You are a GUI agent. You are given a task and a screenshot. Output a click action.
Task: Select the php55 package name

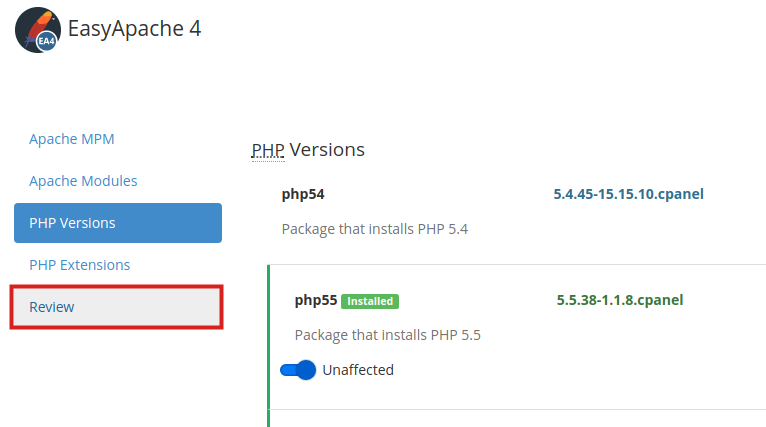[316, 300]
